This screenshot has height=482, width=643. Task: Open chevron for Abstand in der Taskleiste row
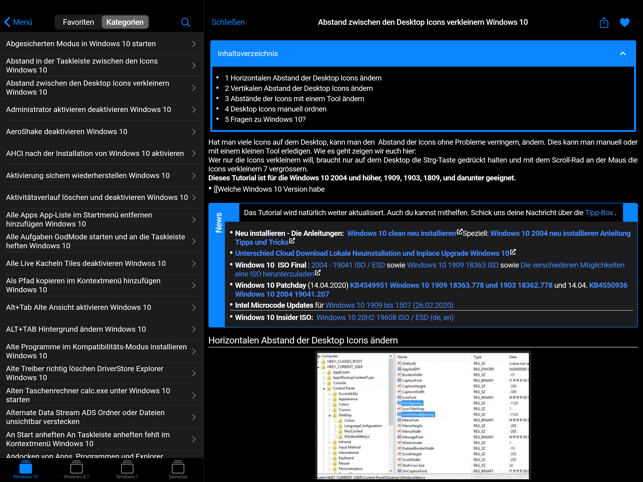[194, 66]
